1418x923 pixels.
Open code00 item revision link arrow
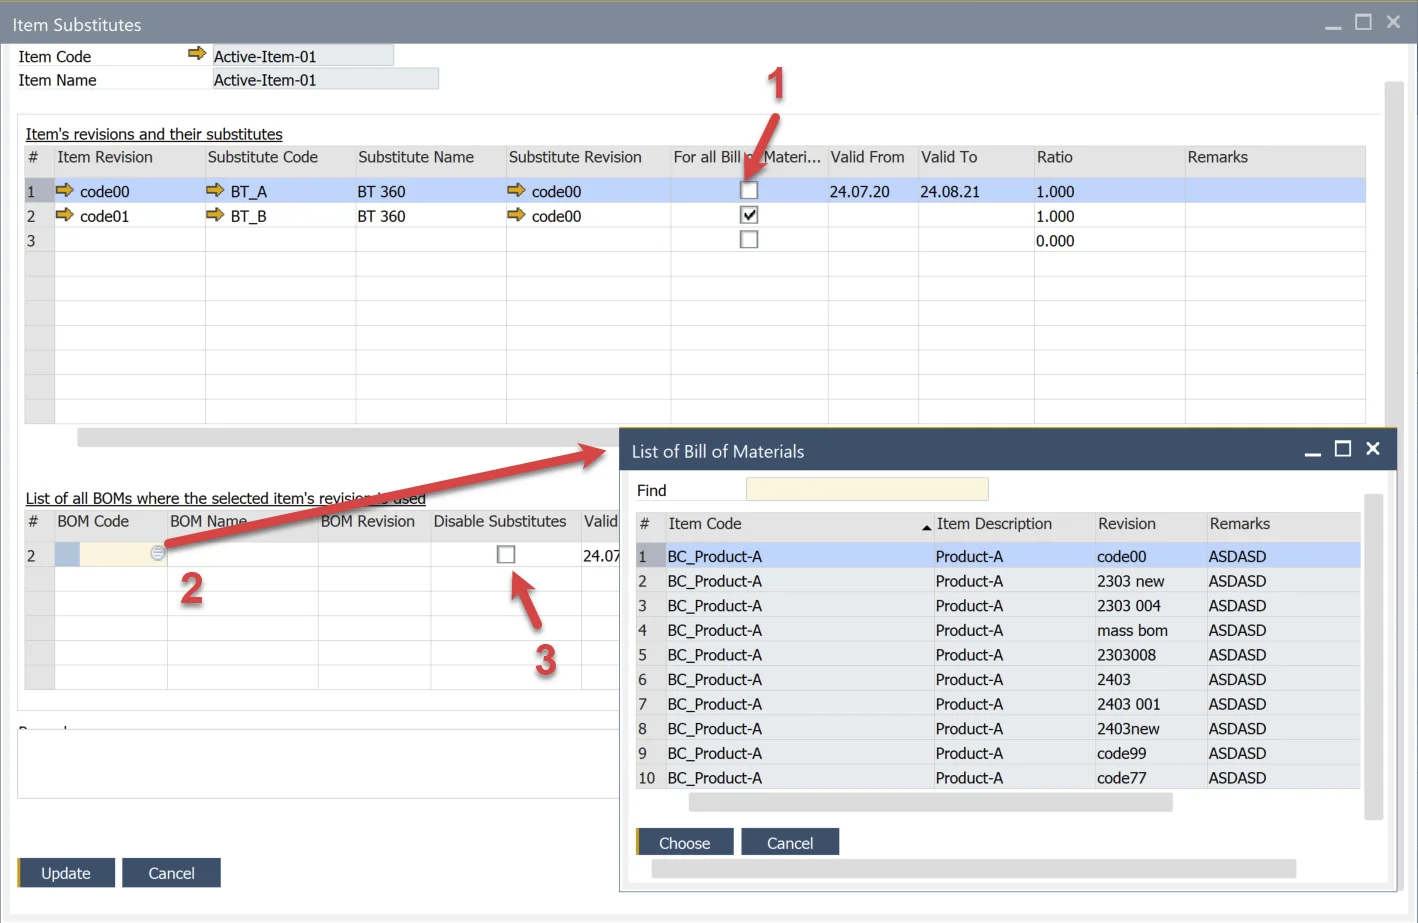pos(65,190)
